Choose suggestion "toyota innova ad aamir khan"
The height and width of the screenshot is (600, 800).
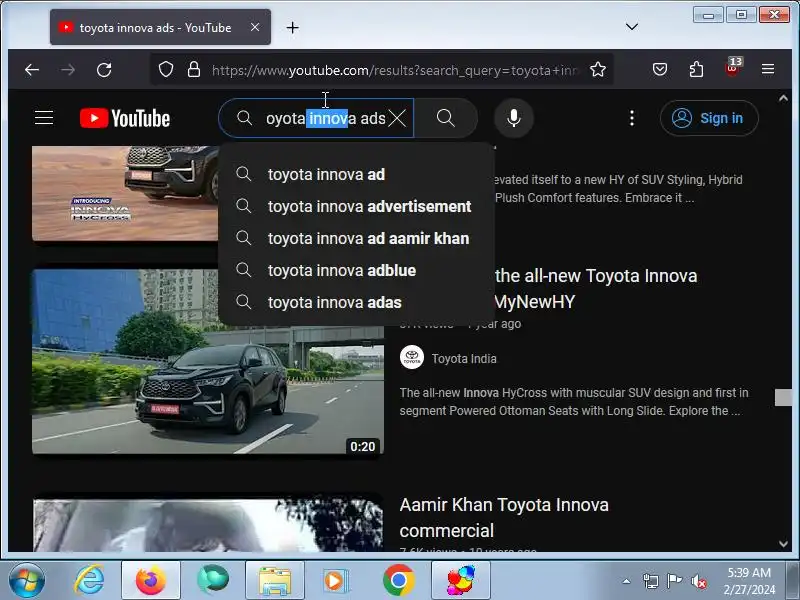click(356, 238)
